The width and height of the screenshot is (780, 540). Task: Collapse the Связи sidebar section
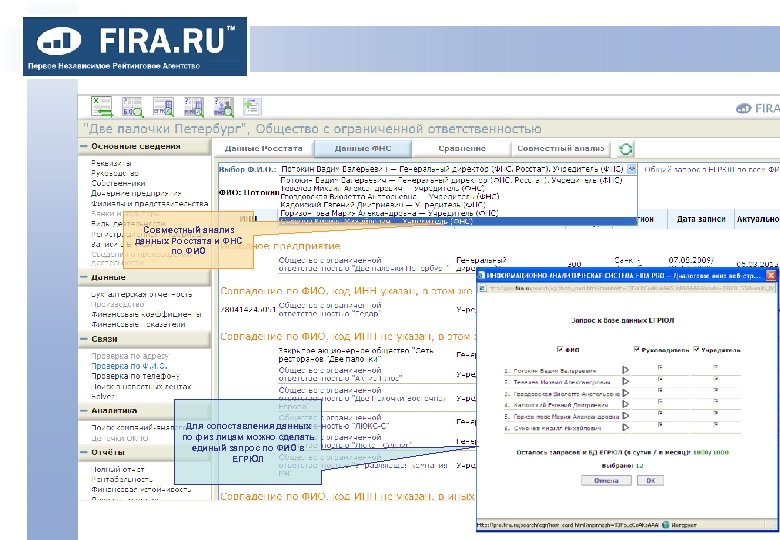point(84,339)
